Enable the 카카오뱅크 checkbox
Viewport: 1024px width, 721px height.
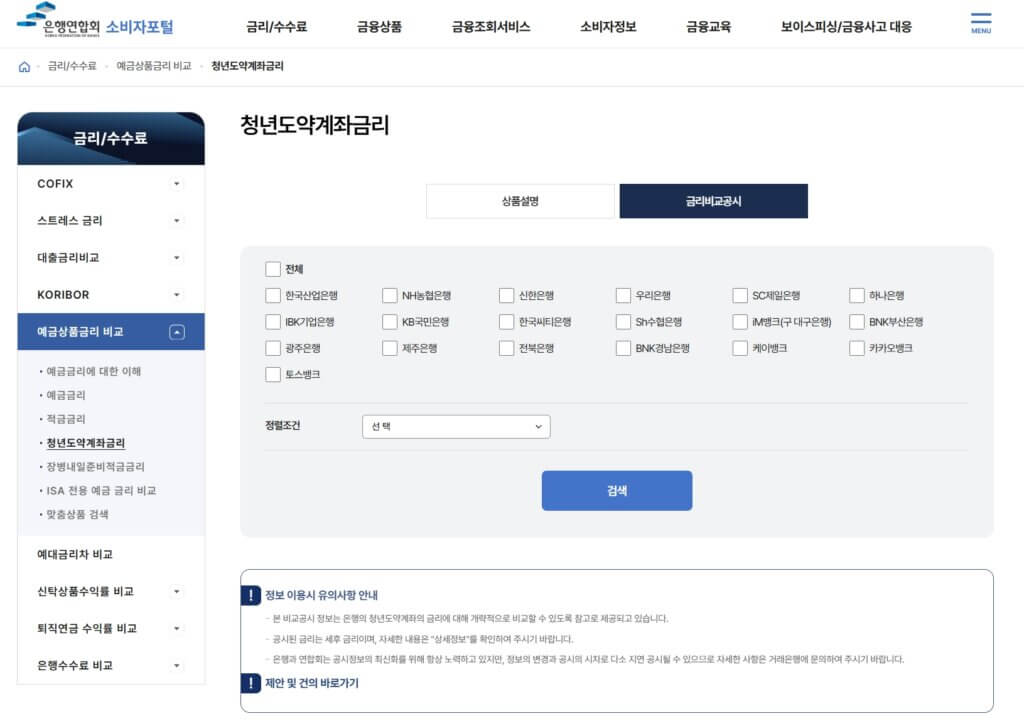(x=857, y=348)
